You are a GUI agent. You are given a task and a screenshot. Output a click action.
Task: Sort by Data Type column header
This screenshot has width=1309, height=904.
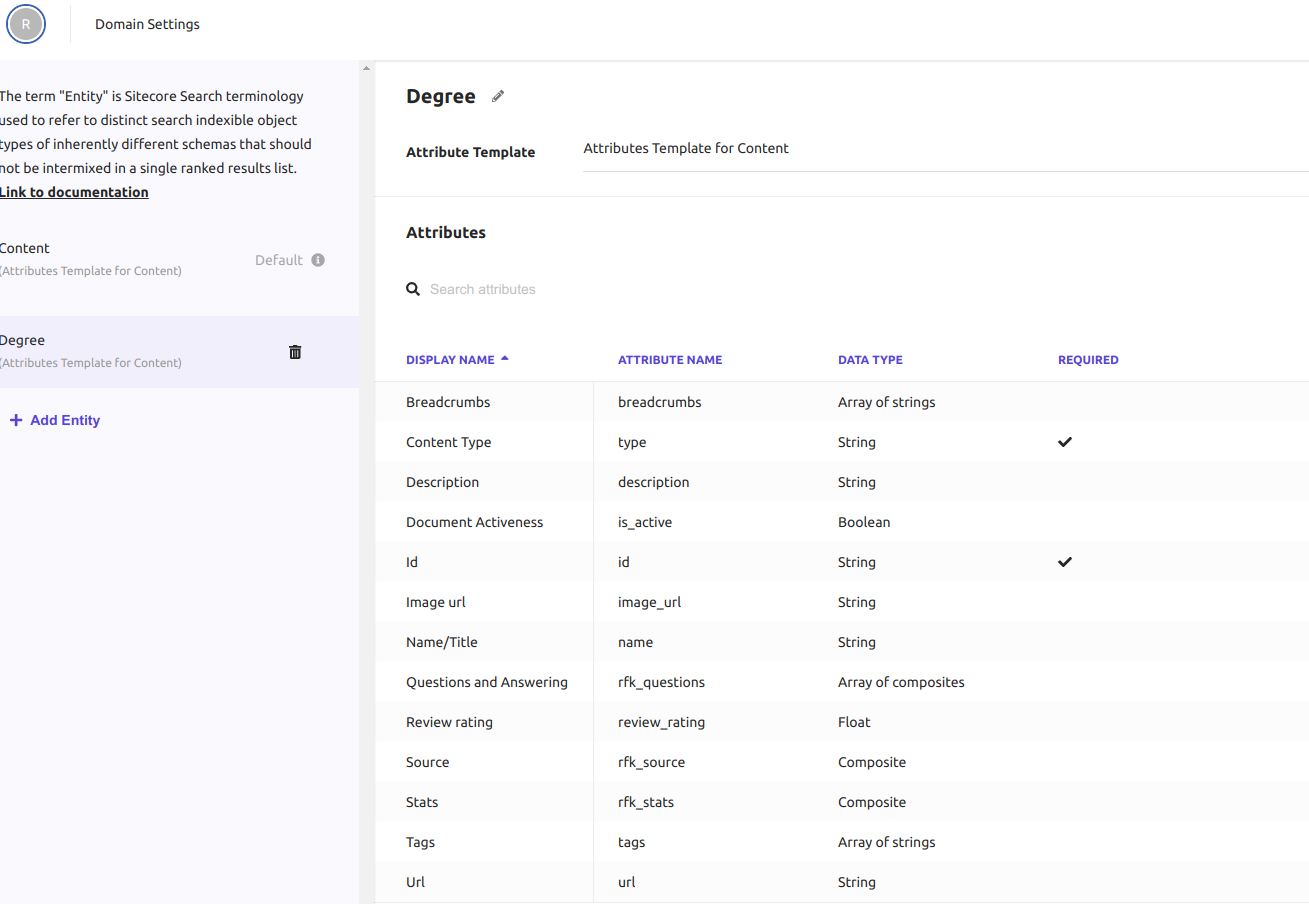click(870, 360)
